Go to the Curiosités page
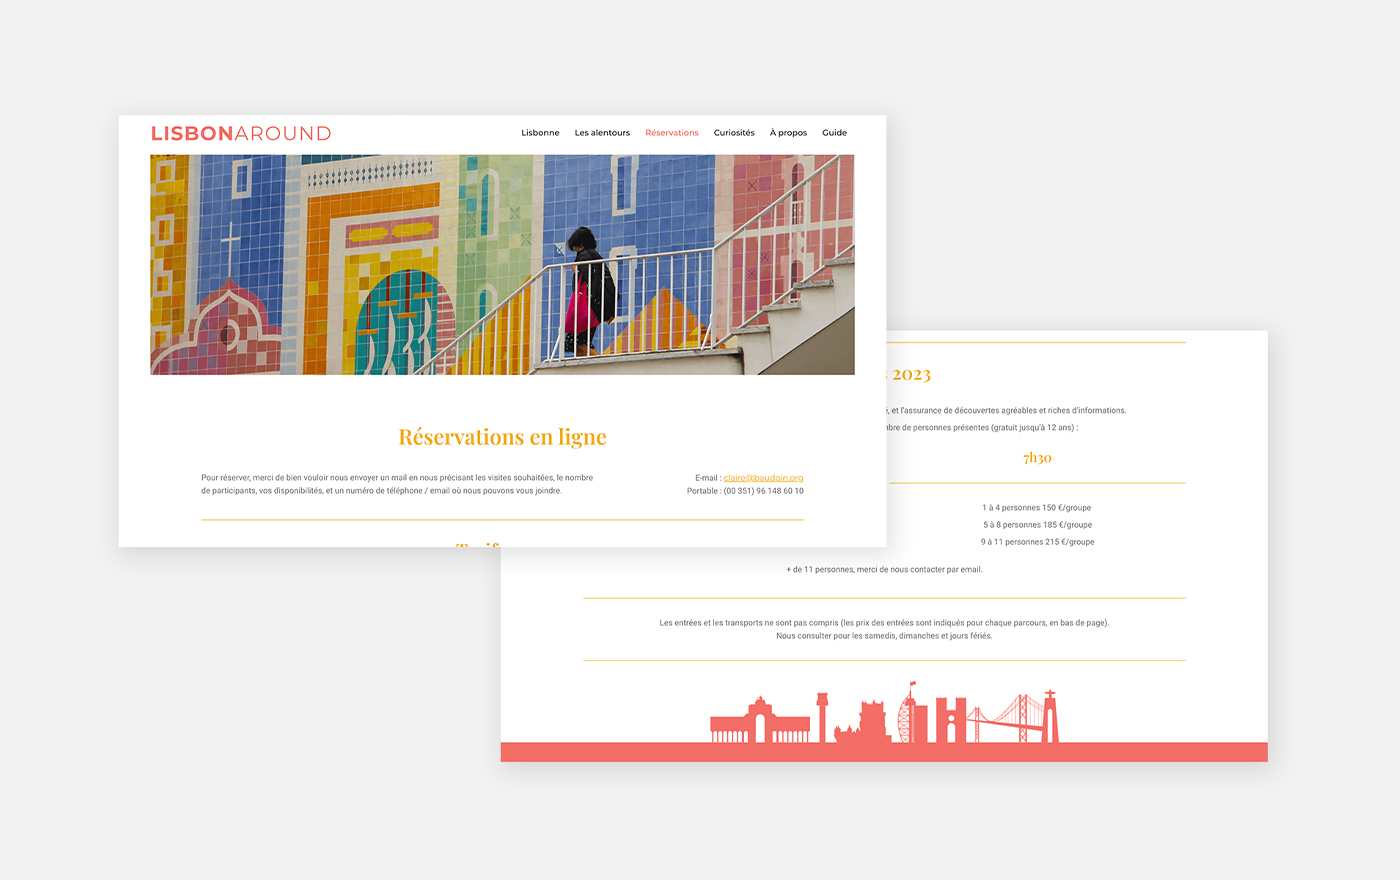The height and width of the screenshot is (880, 1400). [x=734, y=133]
